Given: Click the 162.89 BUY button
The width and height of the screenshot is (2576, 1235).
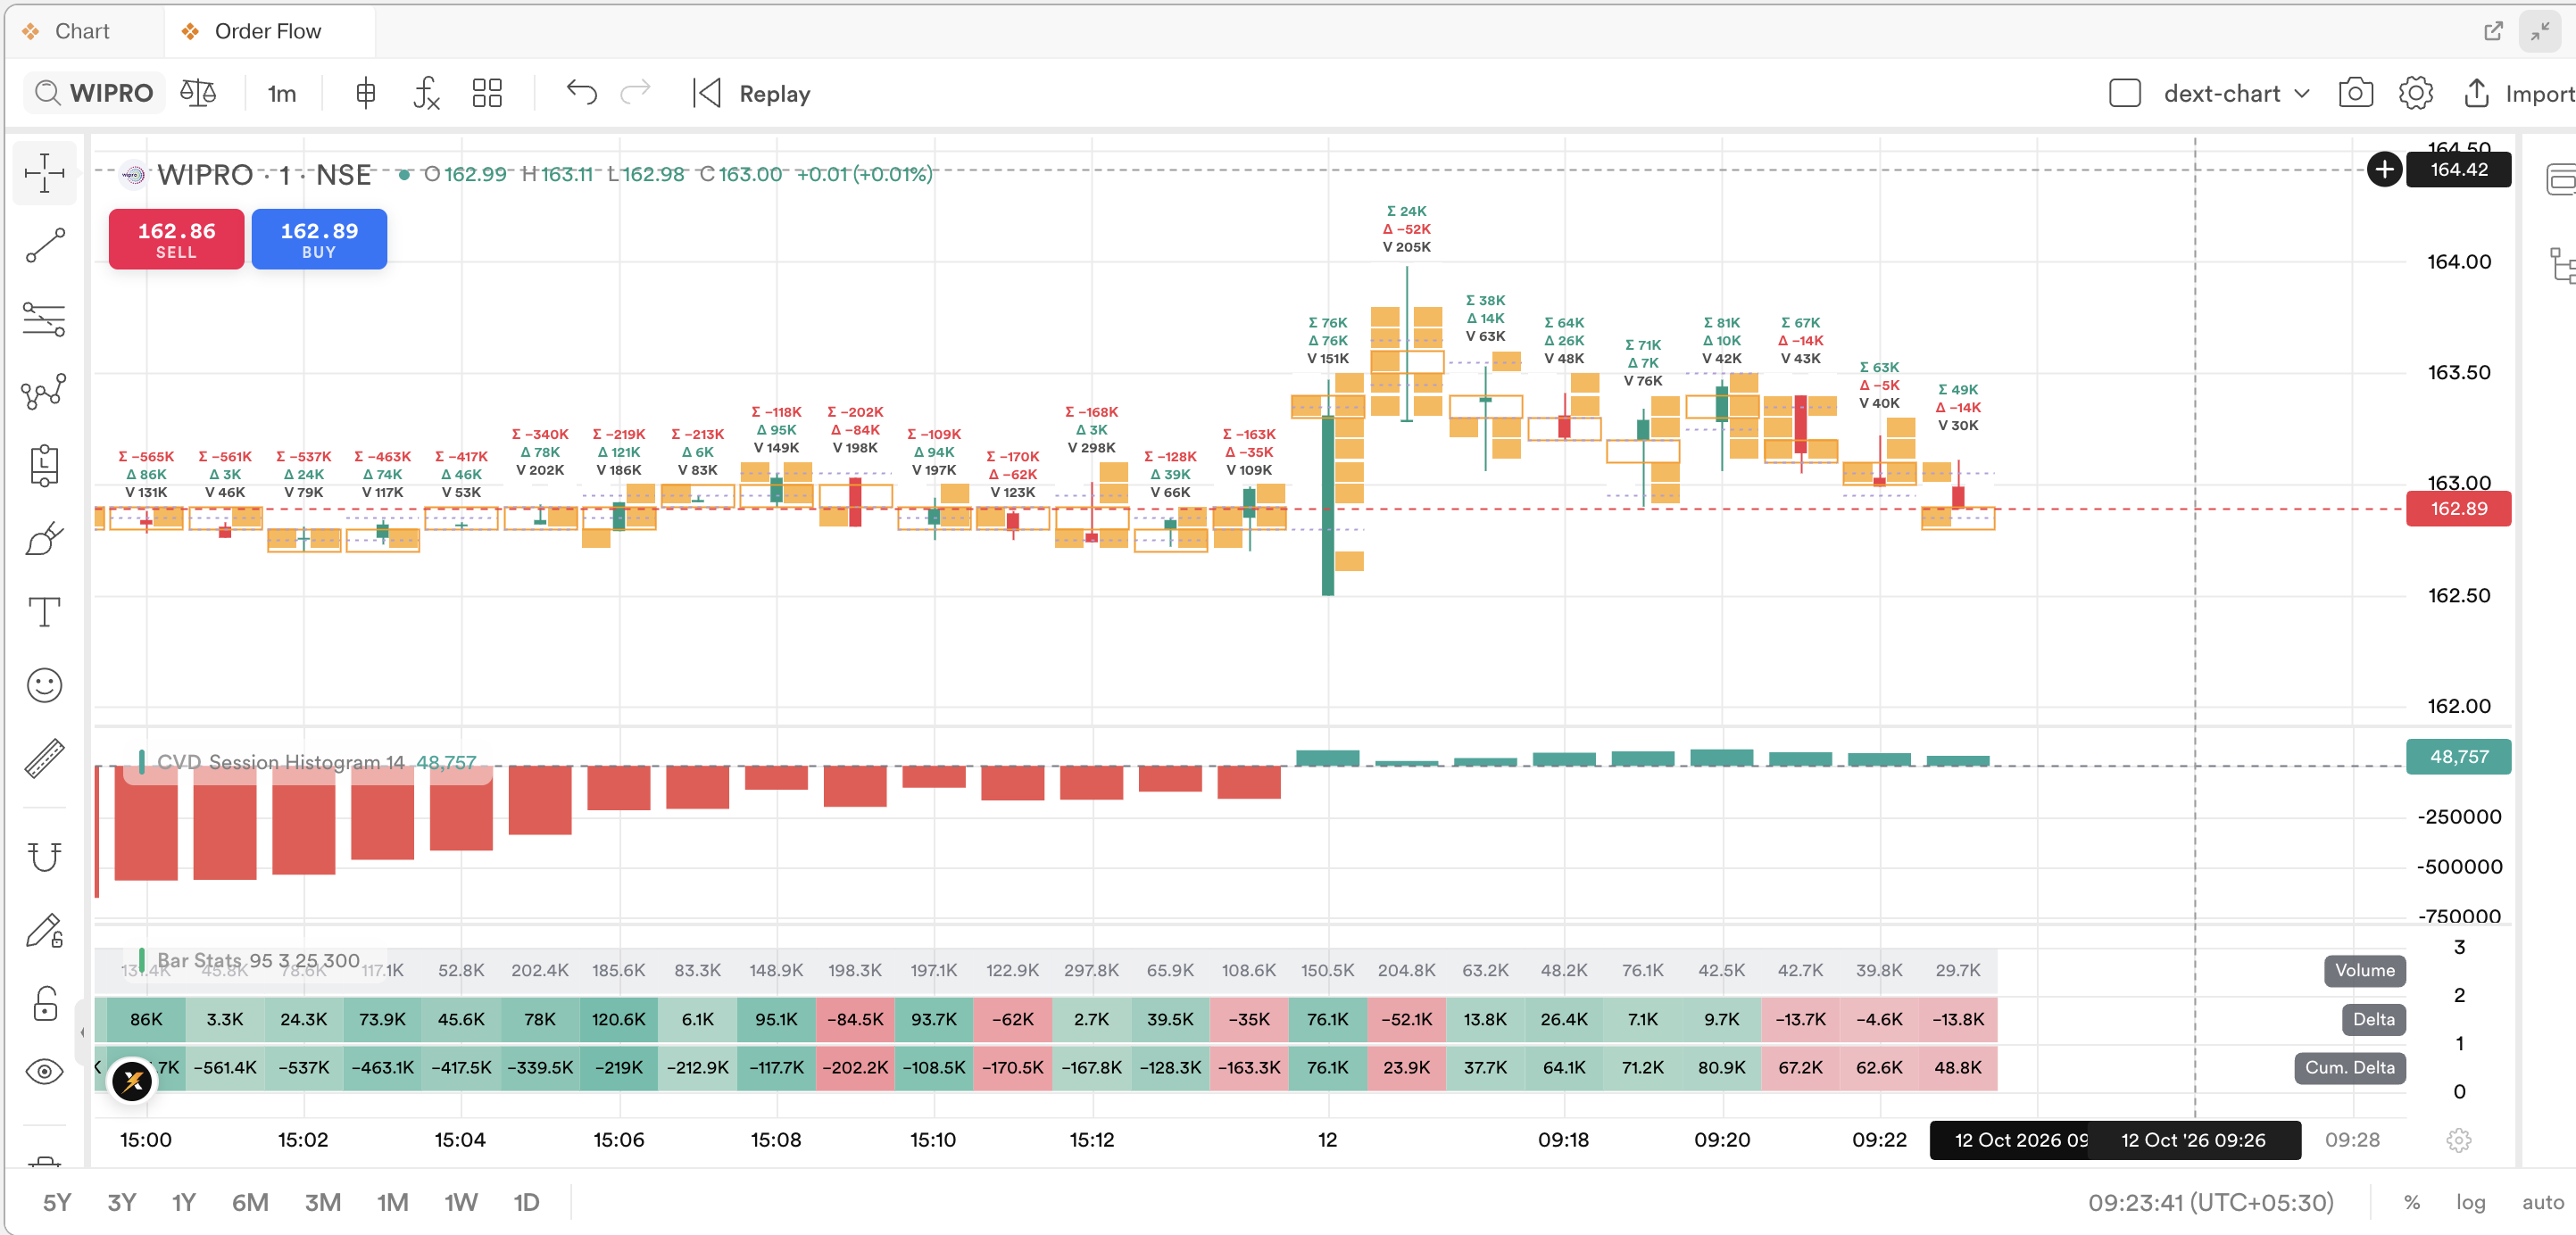Looking at the screenshot, I should (319, 239).
